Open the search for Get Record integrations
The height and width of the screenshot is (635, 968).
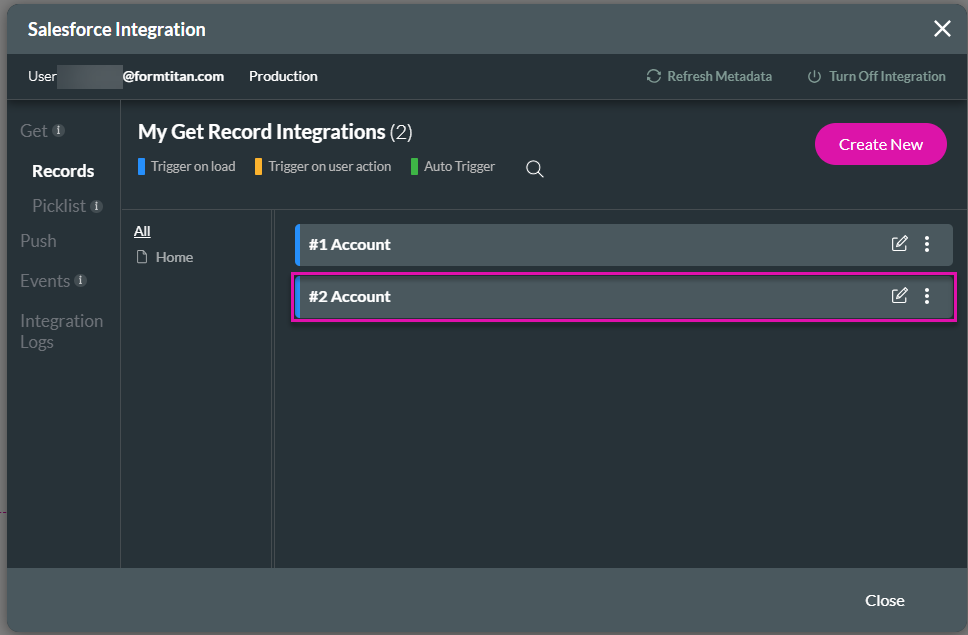coord(534,169)
